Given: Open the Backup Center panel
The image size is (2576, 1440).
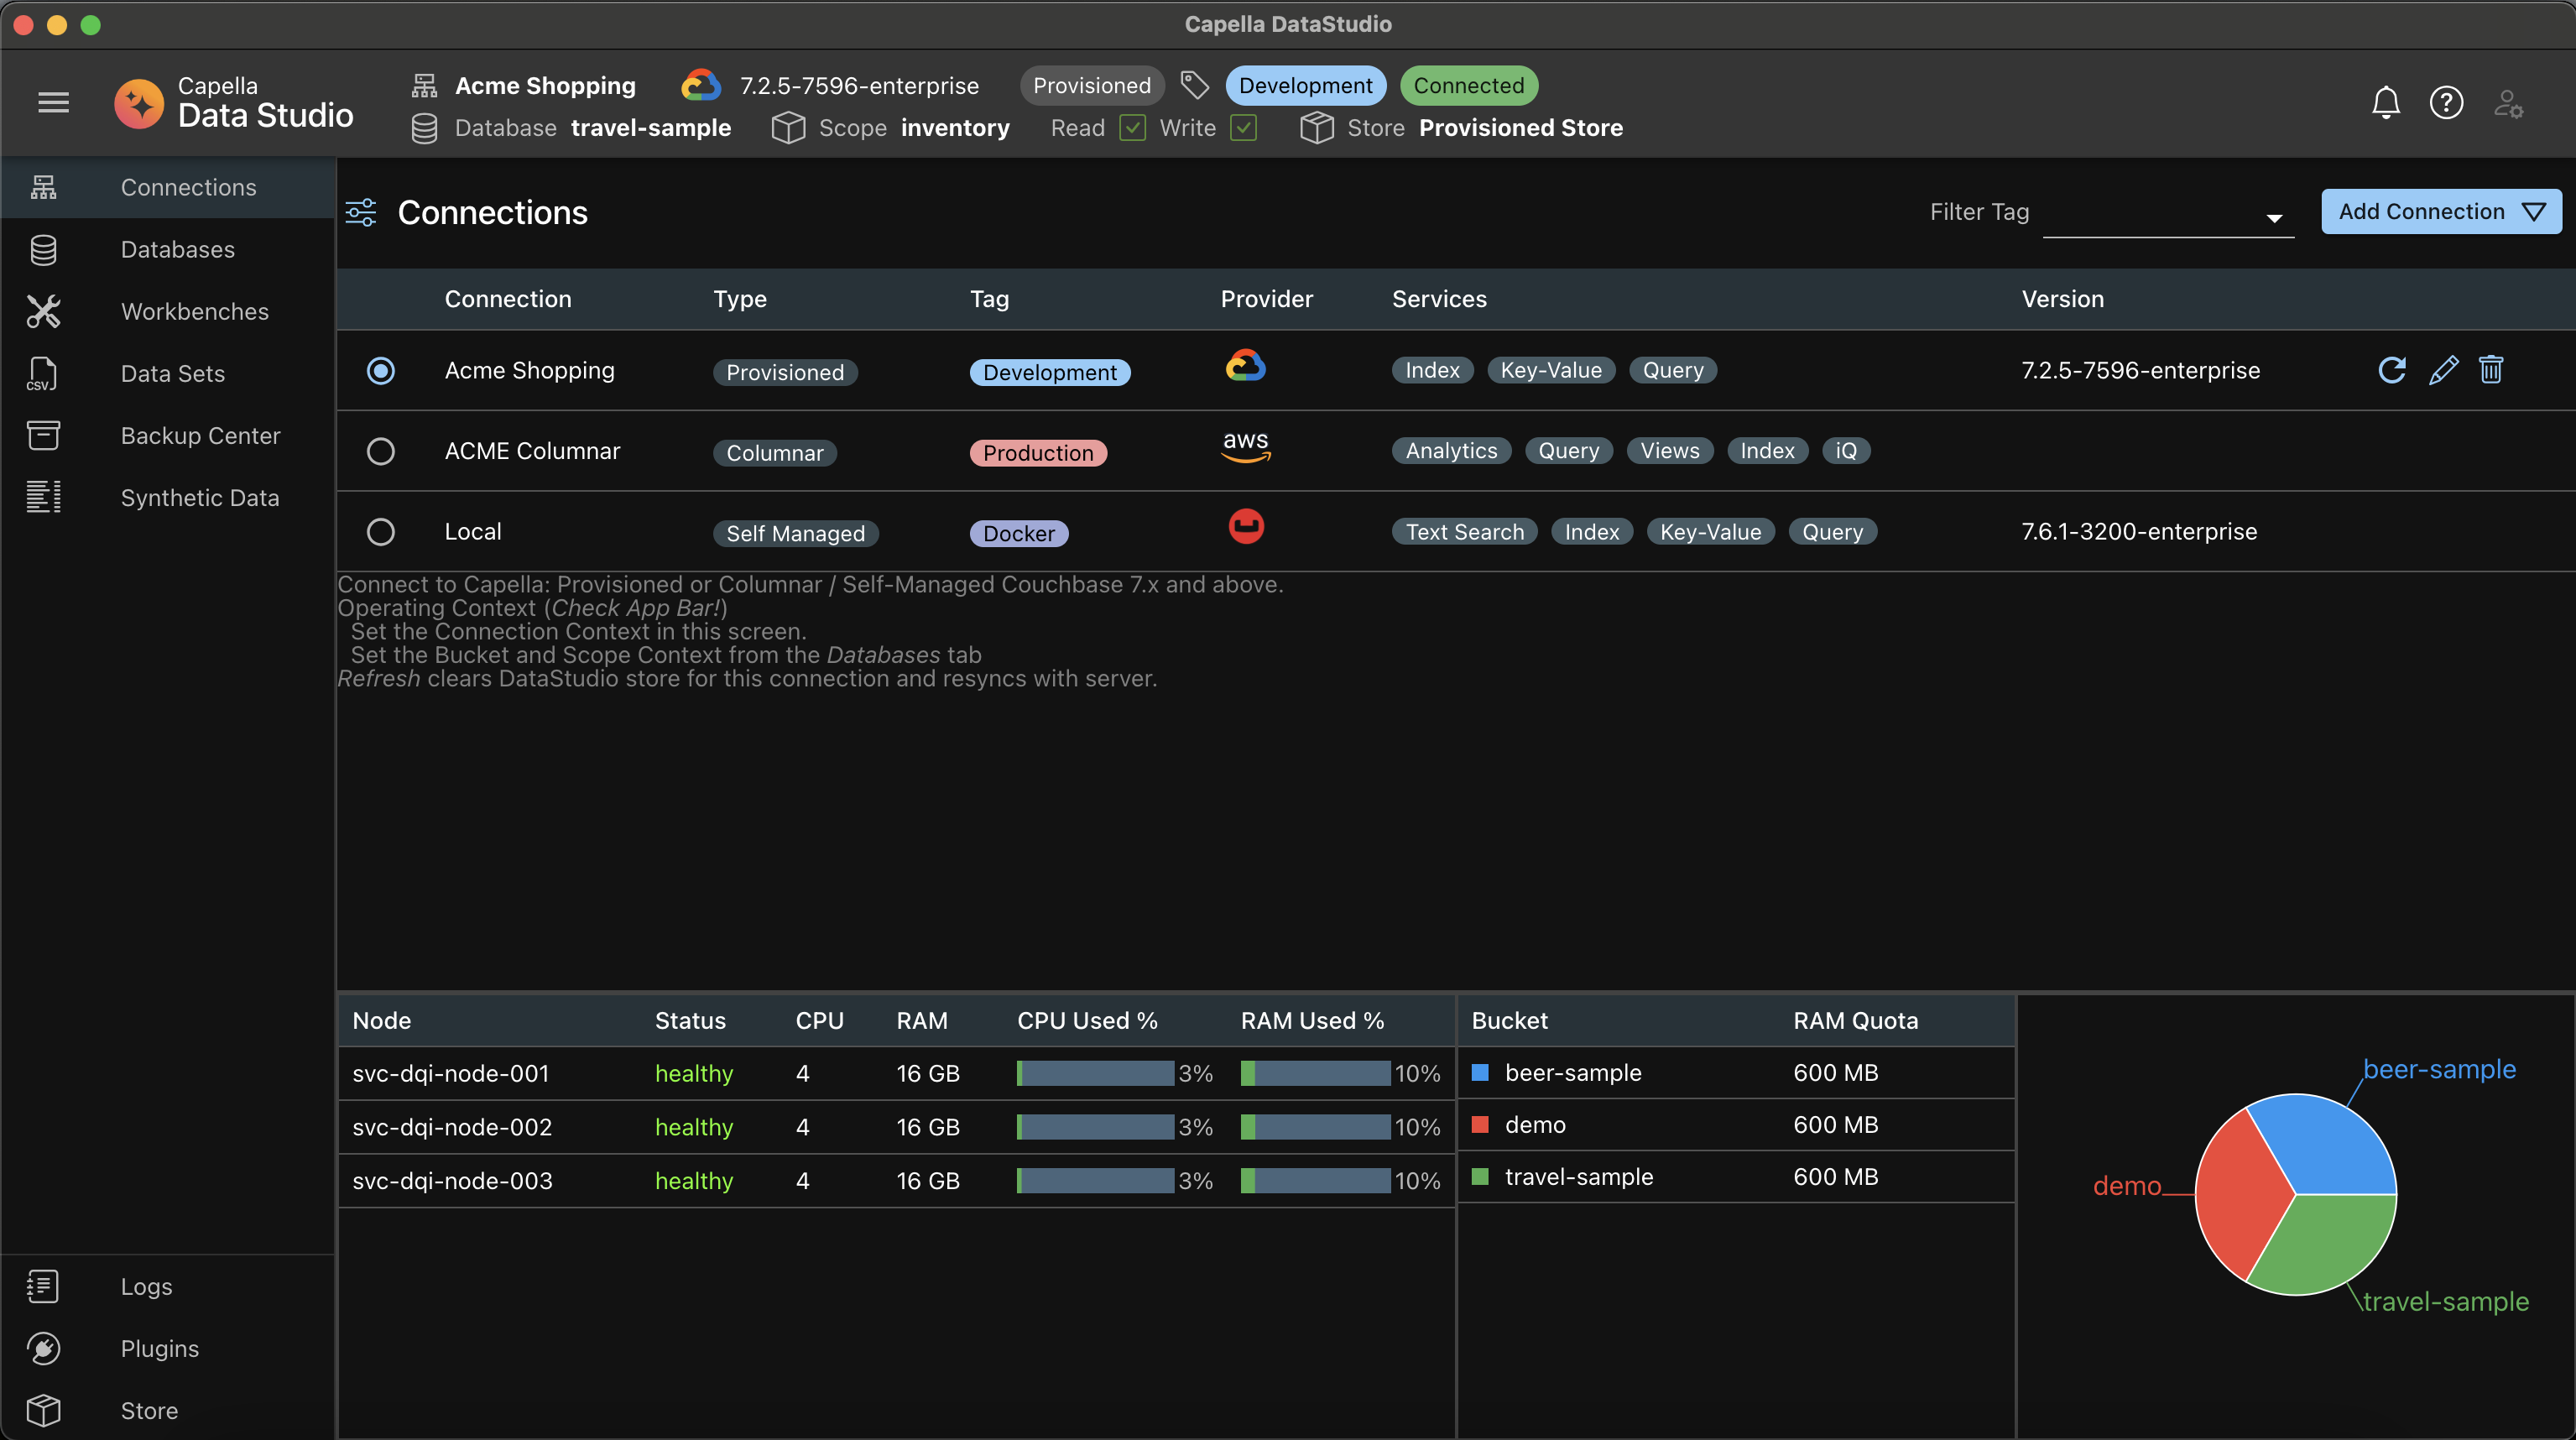Looking at the screenshot, I should (200, 433).
